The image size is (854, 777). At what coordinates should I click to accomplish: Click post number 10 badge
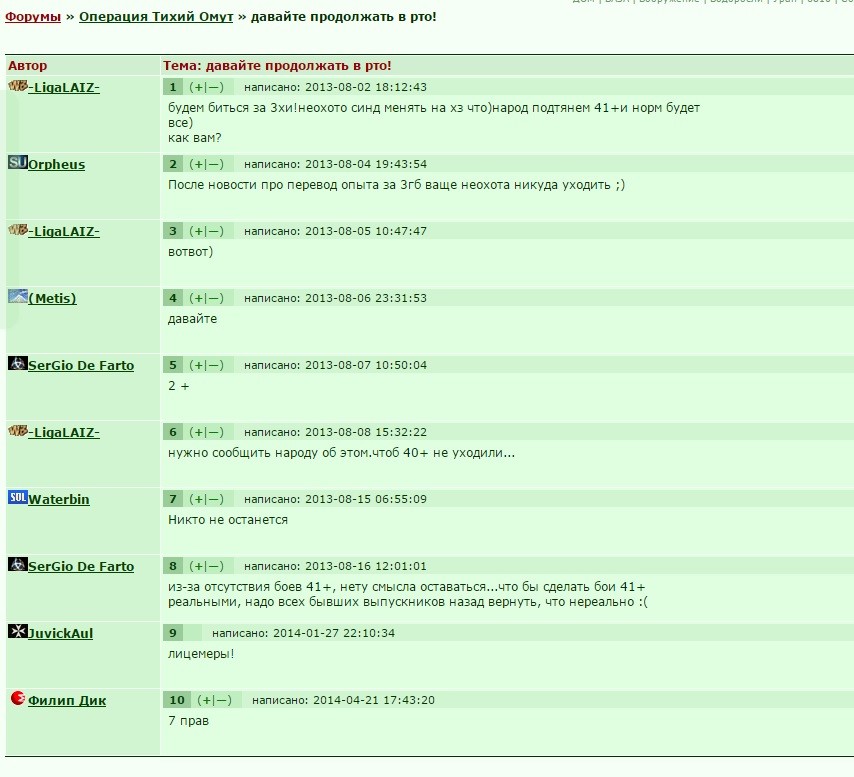(x=177, y=700)
